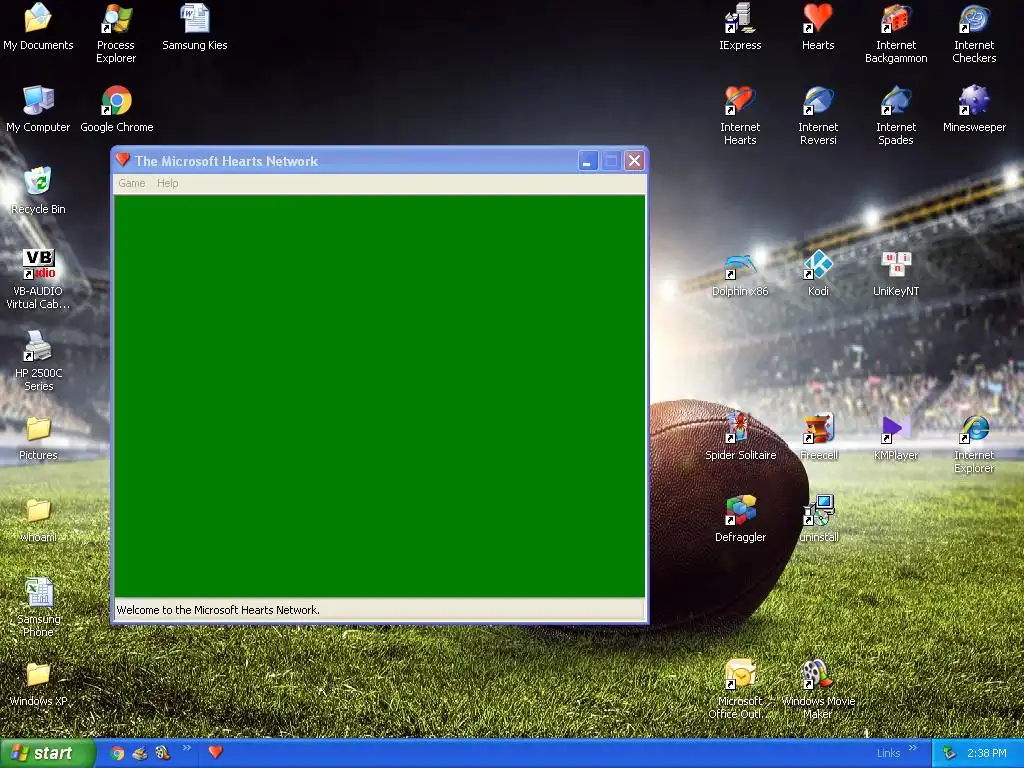Launch the Internet Checkers shortcut
1024x768 pixels.
(x=974, y=33)
